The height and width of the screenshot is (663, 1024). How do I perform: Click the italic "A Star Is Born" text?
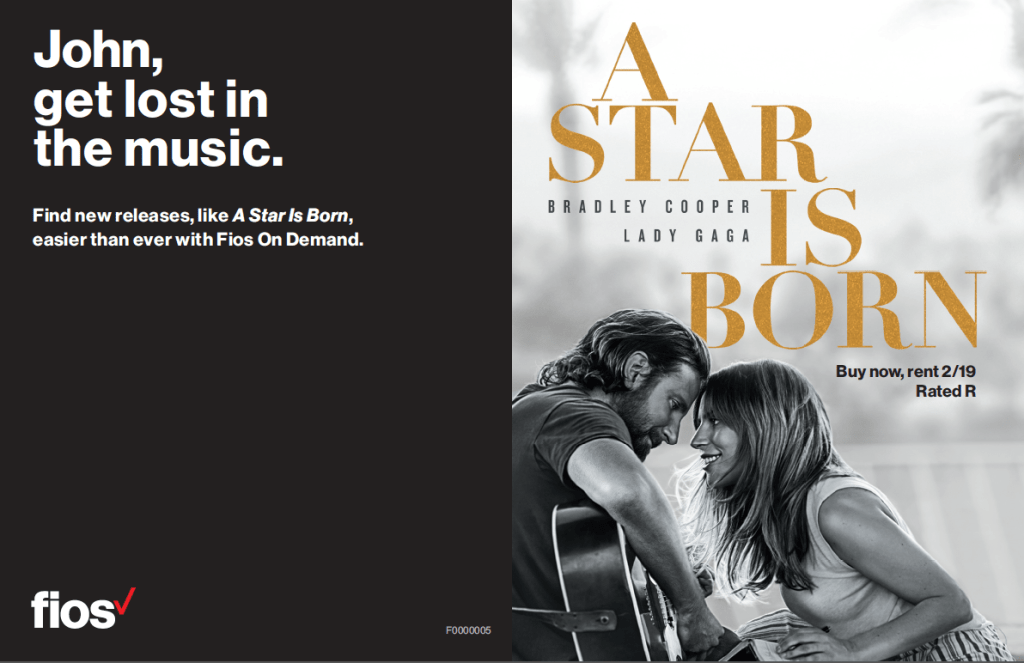coord(291,215)
